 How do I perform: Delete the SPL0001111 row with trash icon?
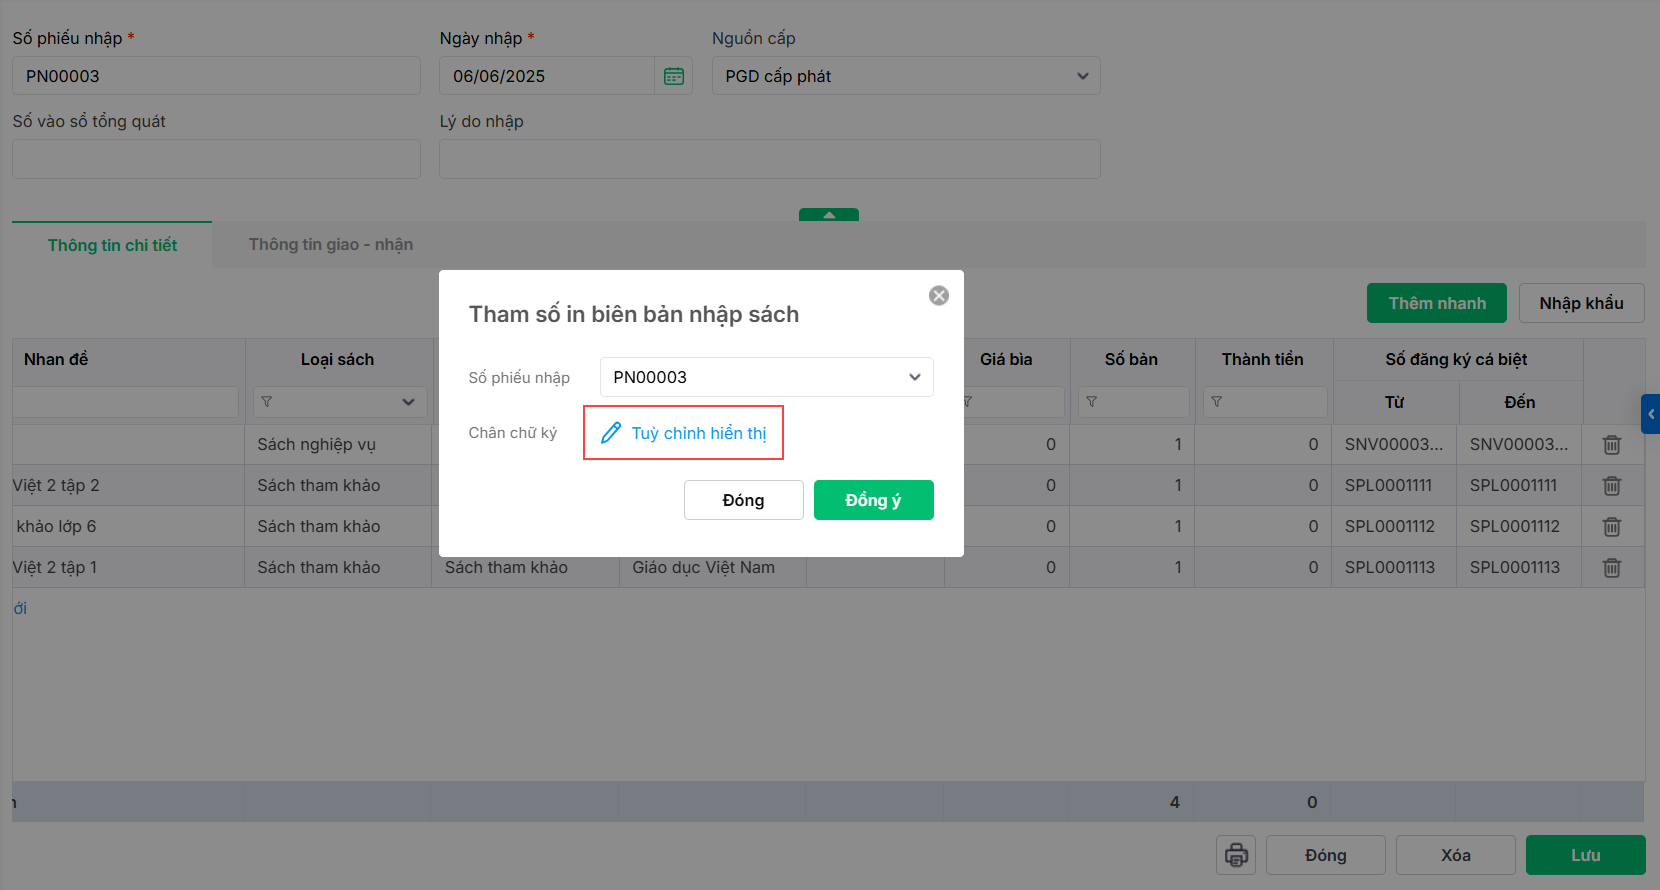coord(1611,486)
